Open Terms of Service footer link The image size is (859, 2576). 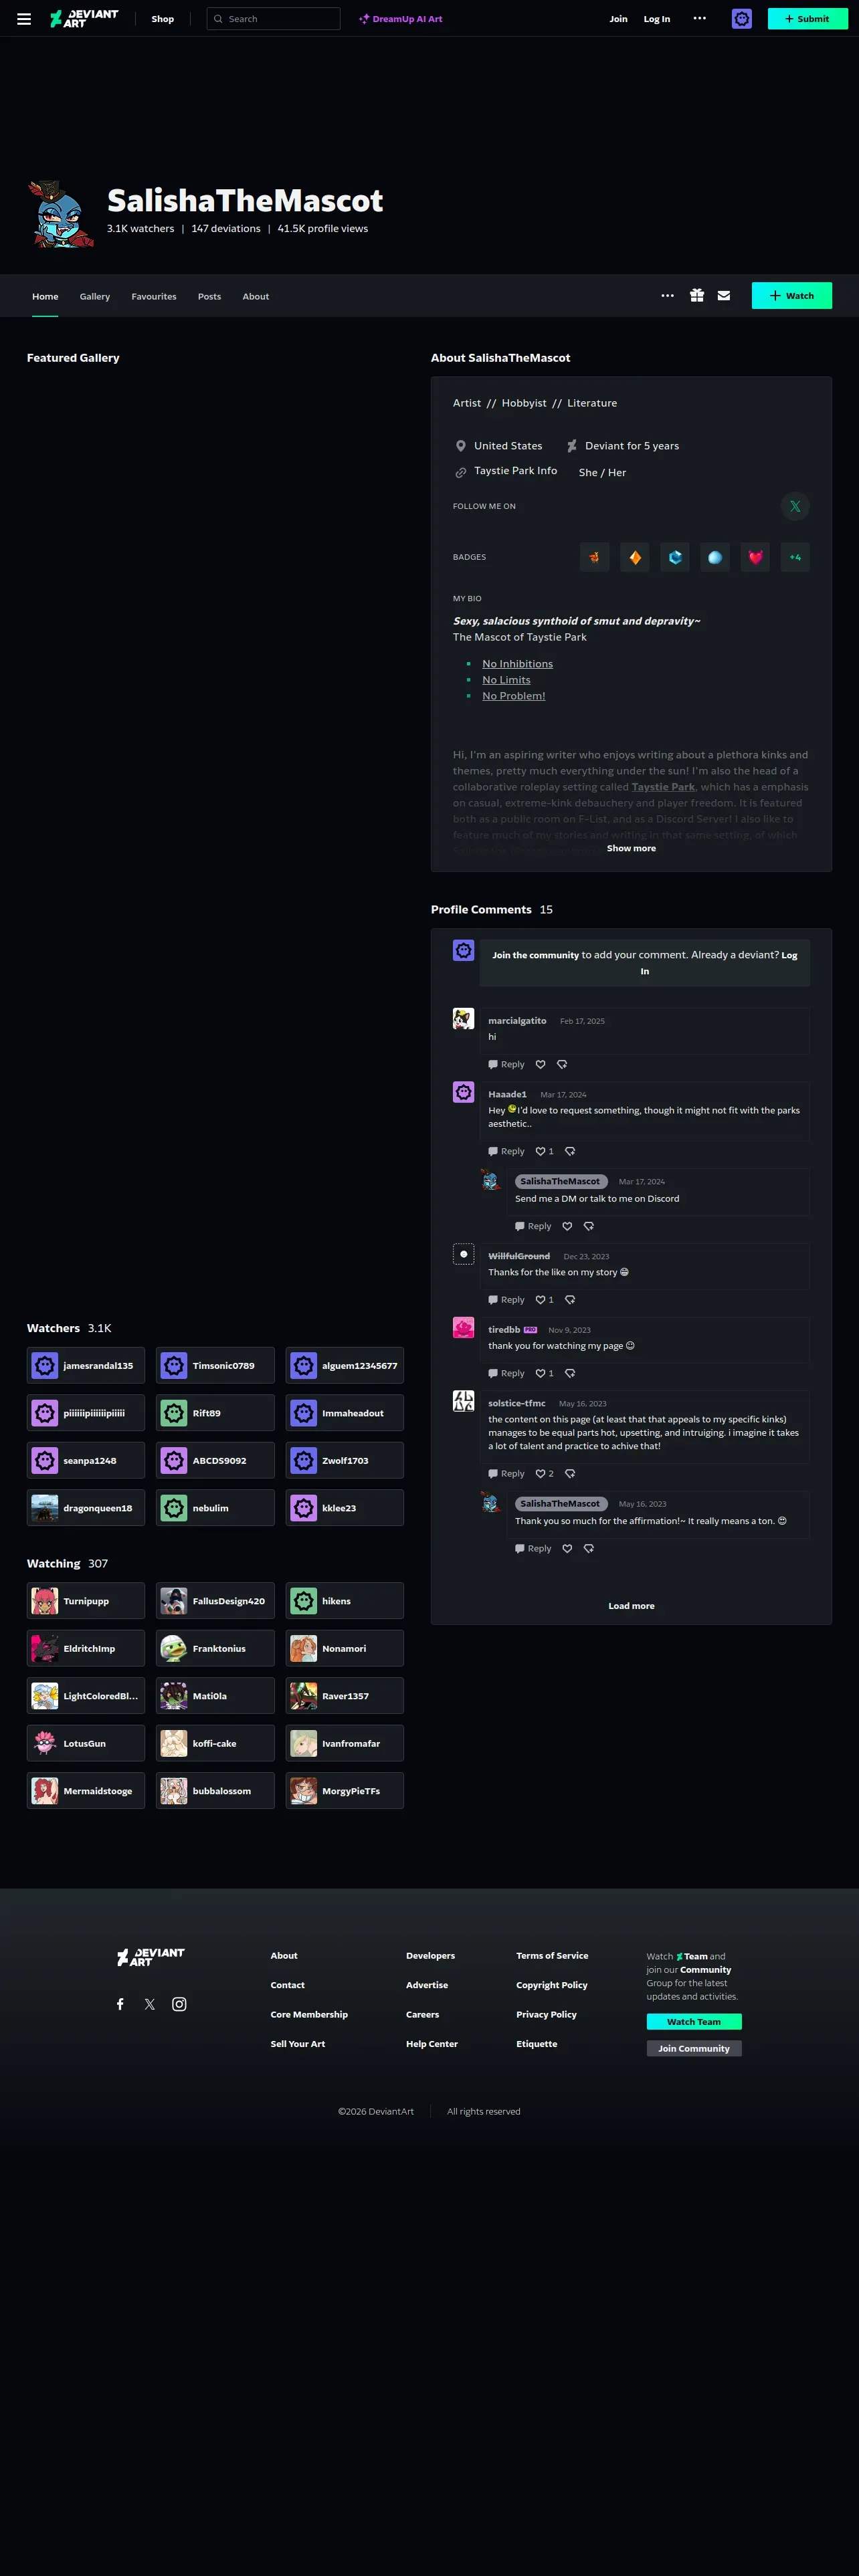tap(552, 1955)
